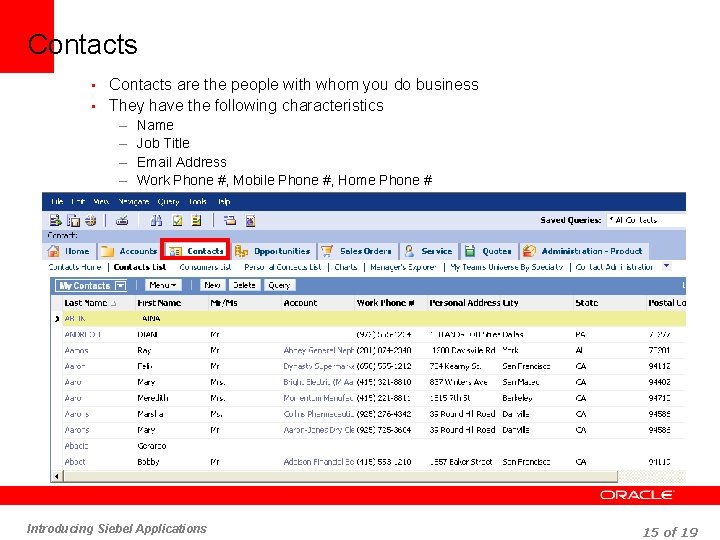
Task: Switch to the Quotes screen tab
Action: pyautogui.click(x=488, y=251)
